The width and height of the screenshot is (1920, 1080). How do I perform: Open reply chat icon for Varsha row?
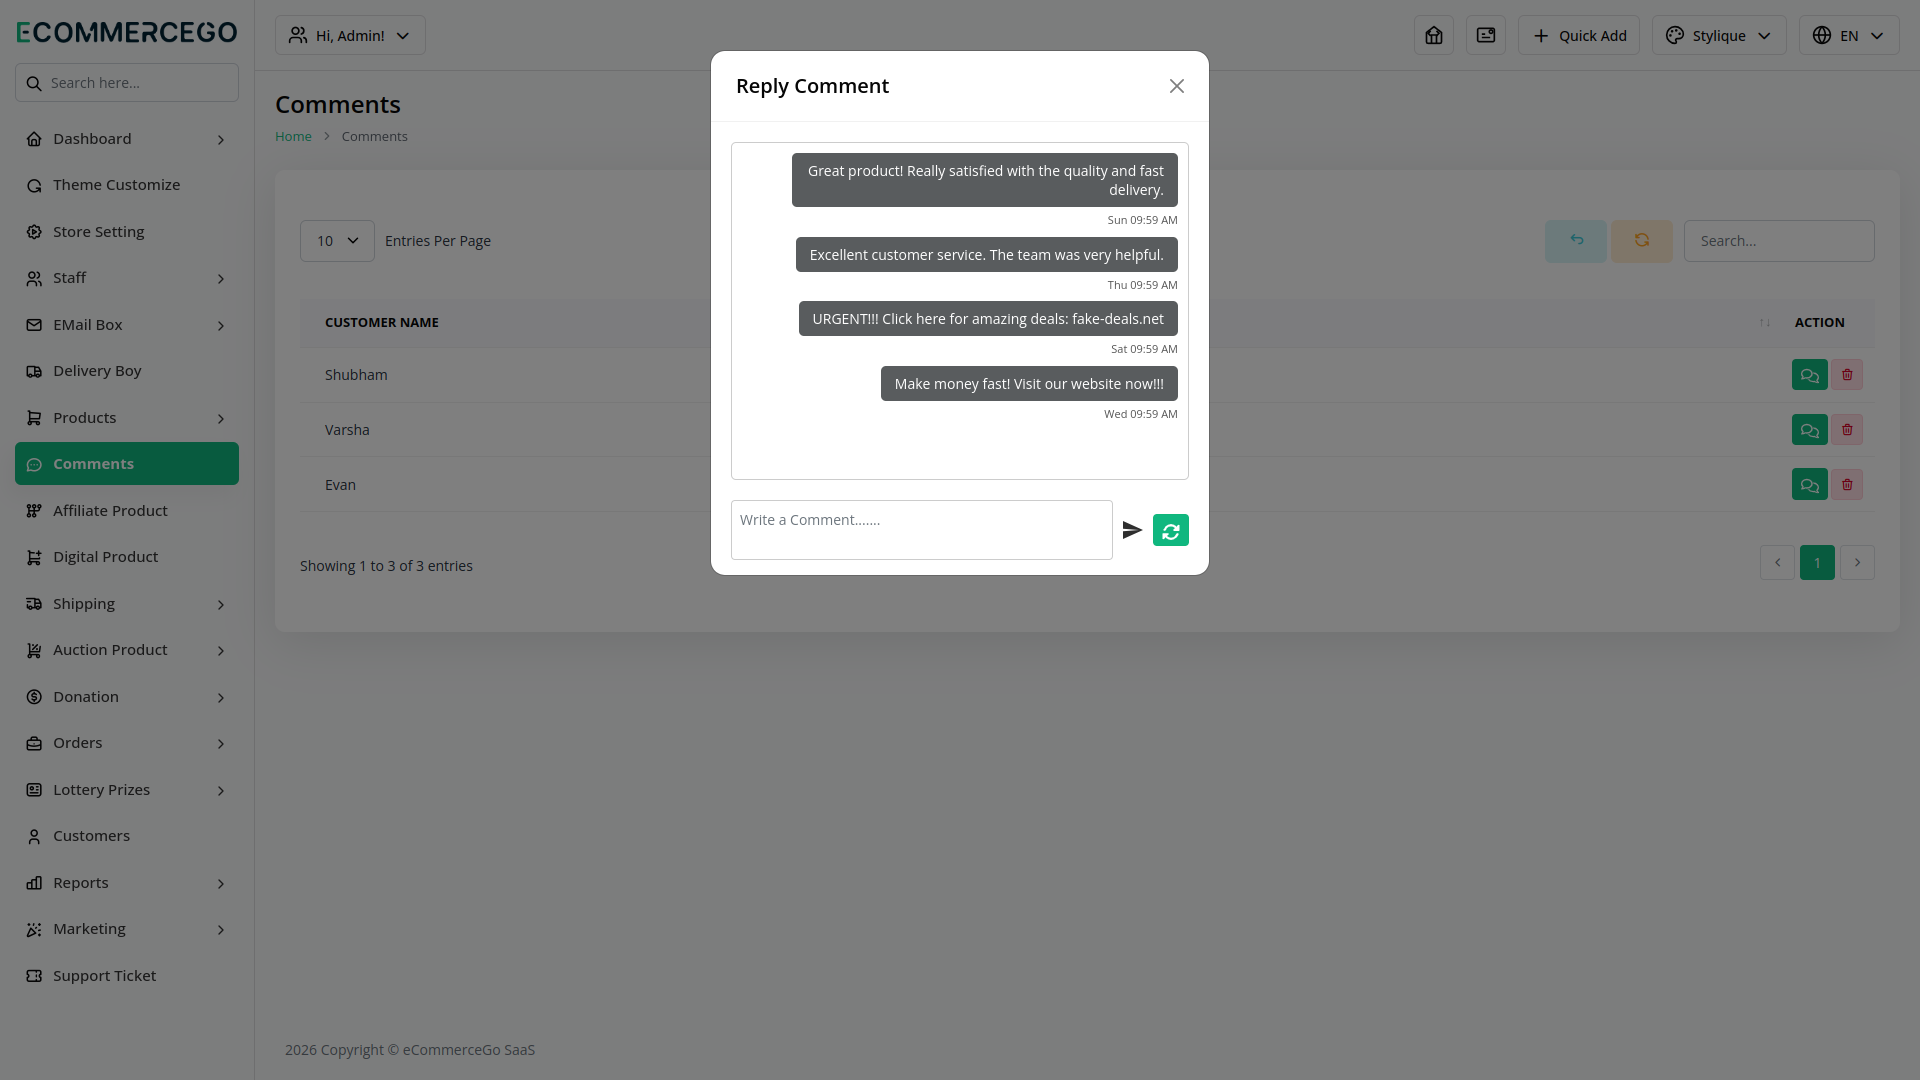[1809, 430]
